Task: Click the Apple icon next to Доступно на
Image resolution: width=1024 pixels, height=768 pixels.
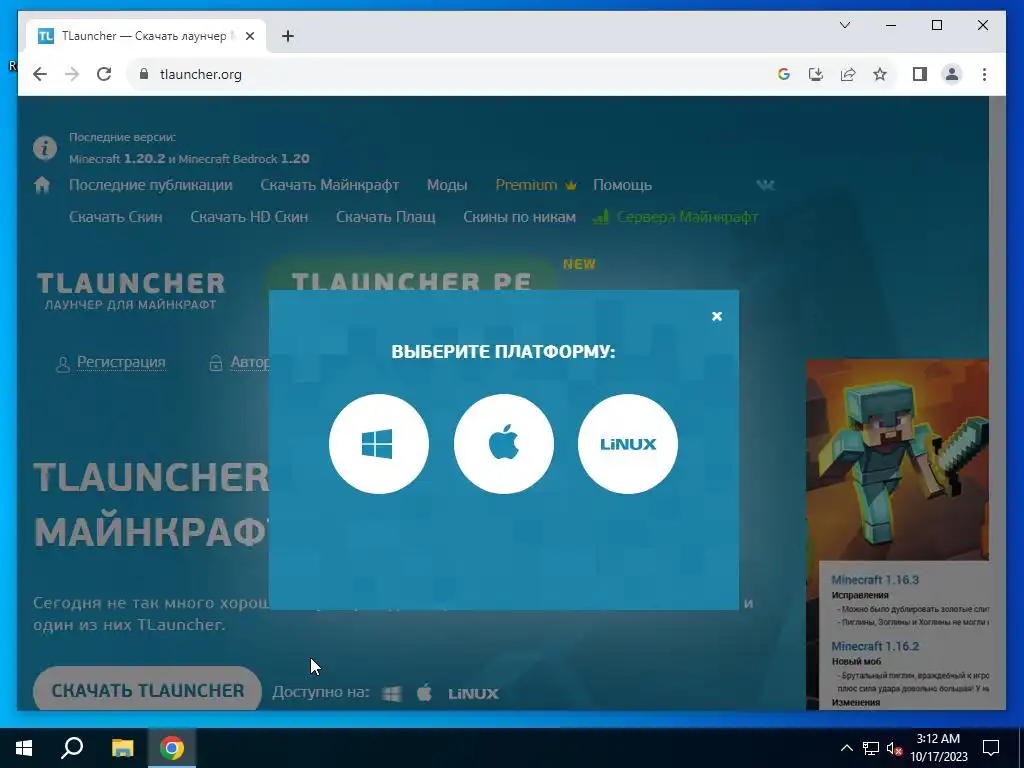Action: (424, 693)
